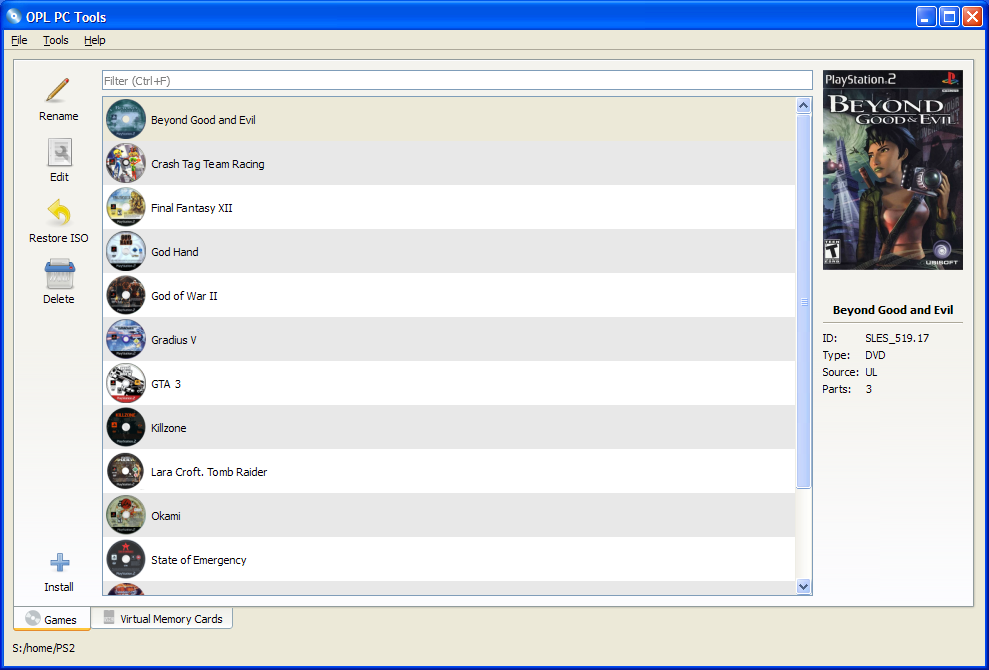The width and height of the screenshot is (989, 670).
Task: Click the Install plus icon
Action: click(x=59, y=562)
